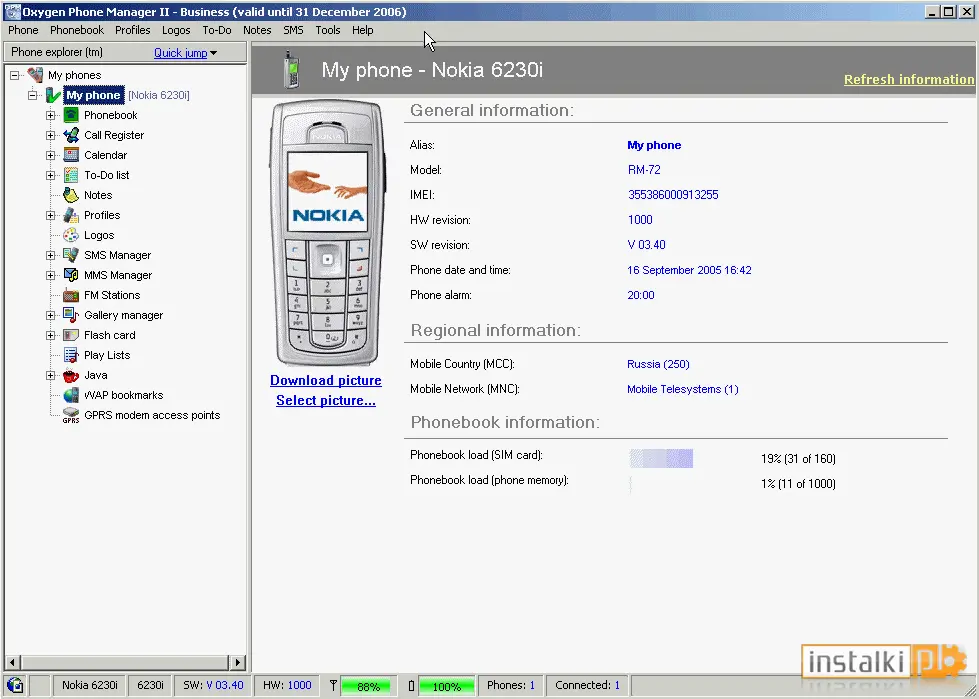The width and height of the screenshot is (979, 699).
Task: Click the 88% signal strength indicator
Action: 366,686
